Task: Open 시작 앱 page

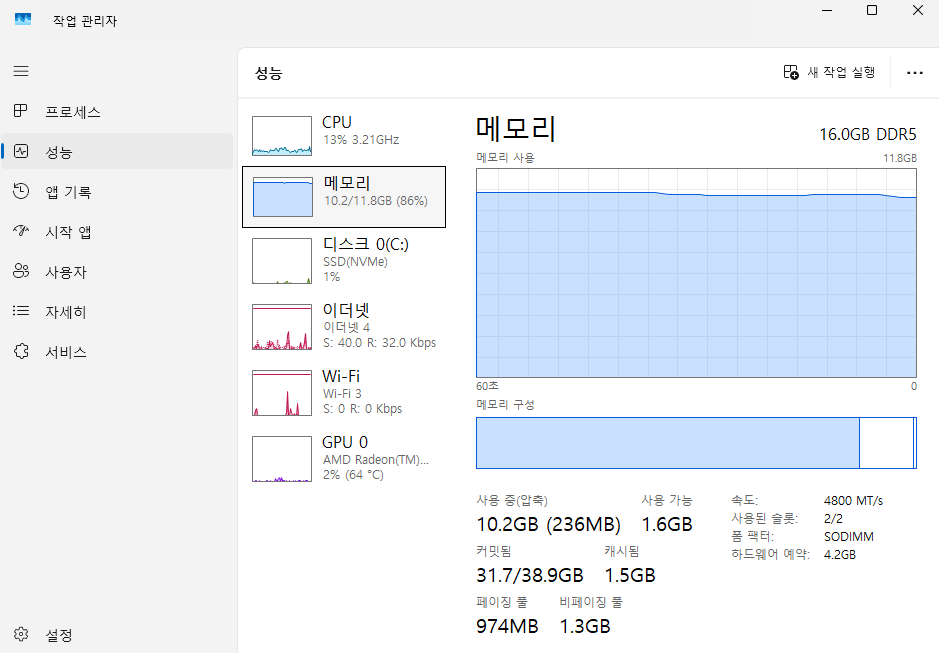Action: (x=117, y=232)
